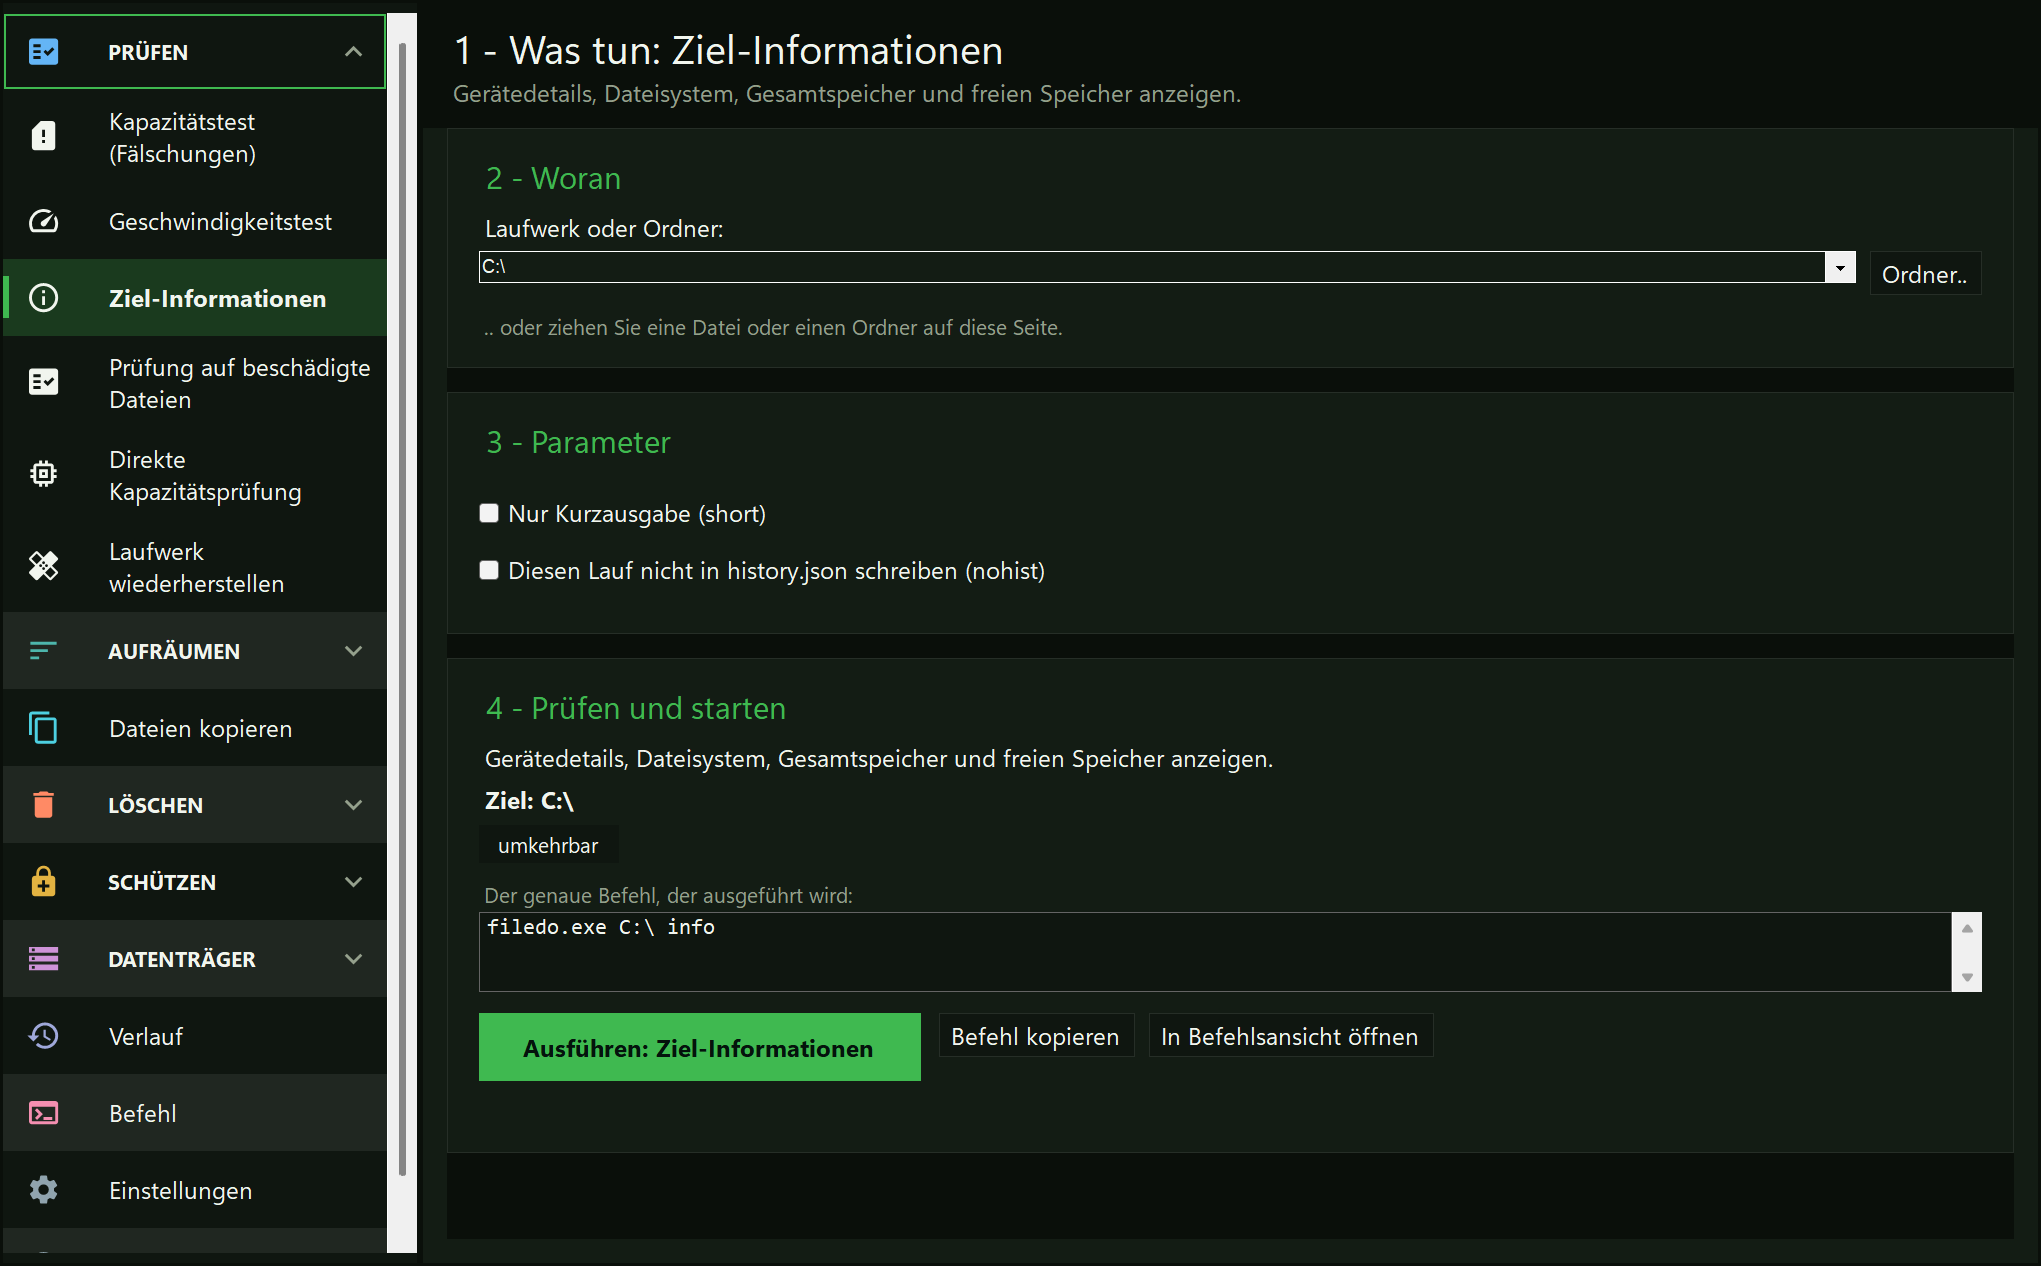Collapse the PRÜFEN section chevron
This screenshot has width=2041, height=1266.
point(353,52)
